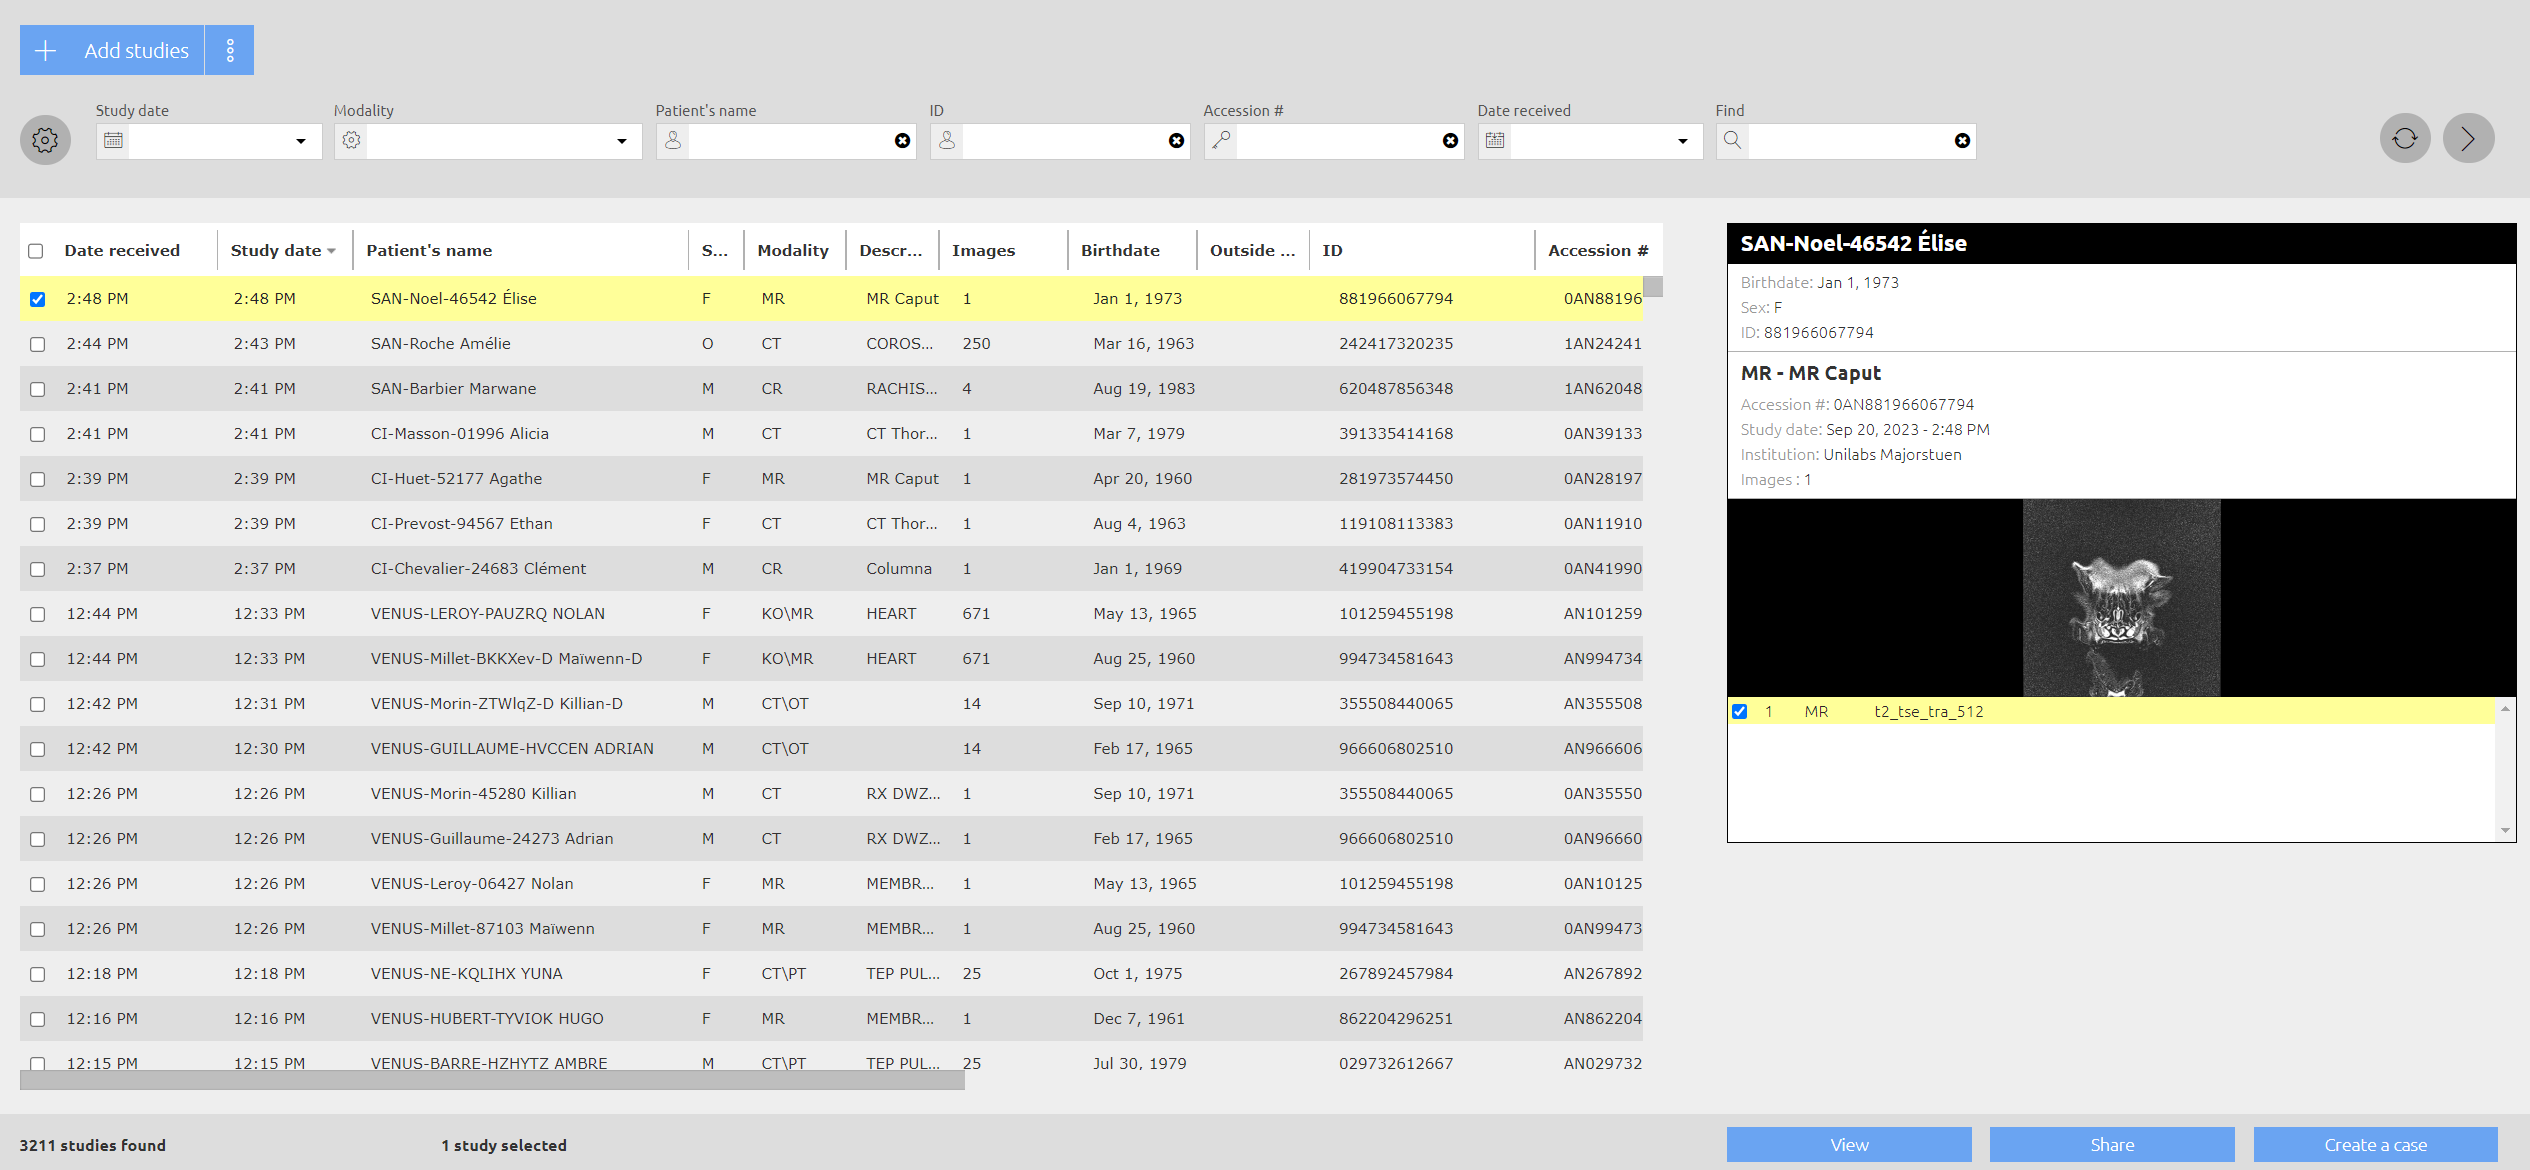Click the horizontal scrollbar under the table
The image size is (2530, 1170).
(492, 1081)
